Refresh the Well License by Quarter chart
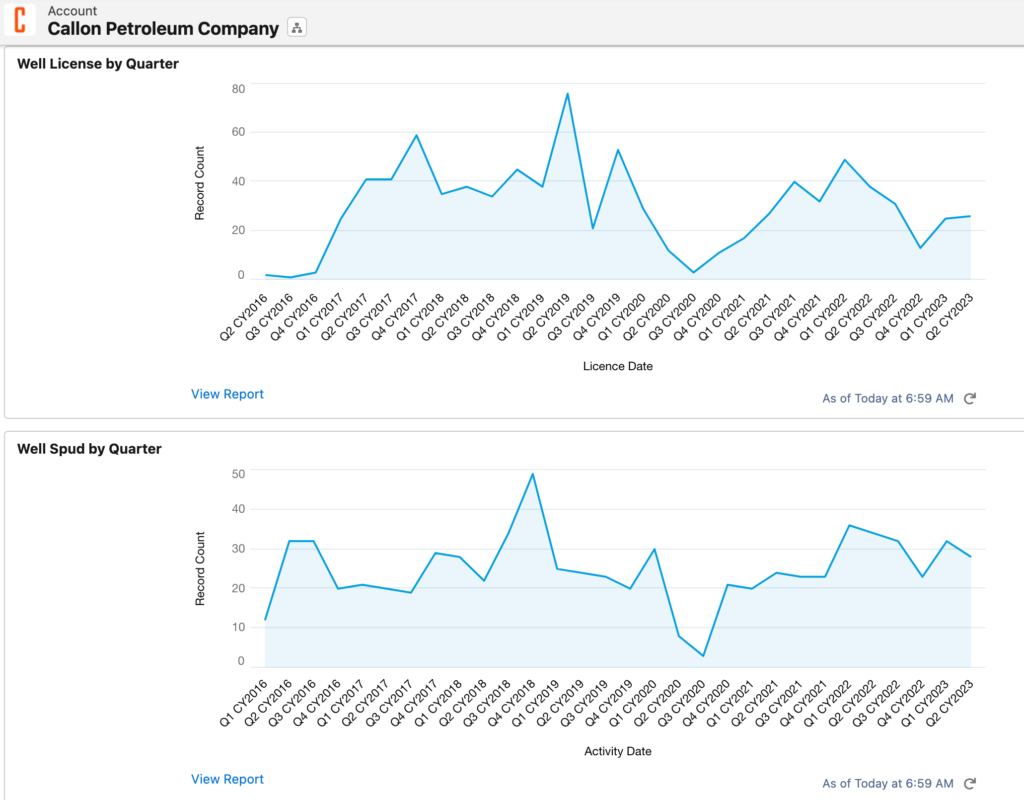Screen dimensions: 1024x800 tap(969, 398)
